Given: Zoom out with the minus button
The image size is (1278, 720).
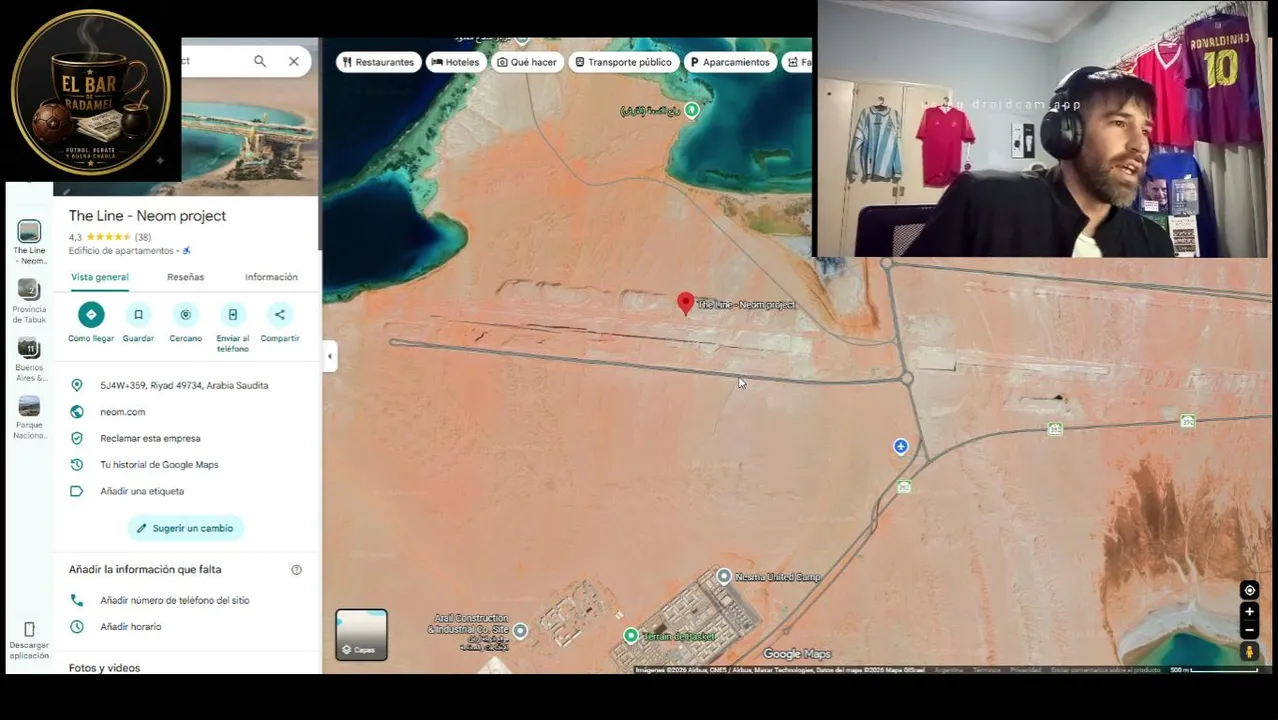Looking at the screenshot, I should pos(1249,630).
